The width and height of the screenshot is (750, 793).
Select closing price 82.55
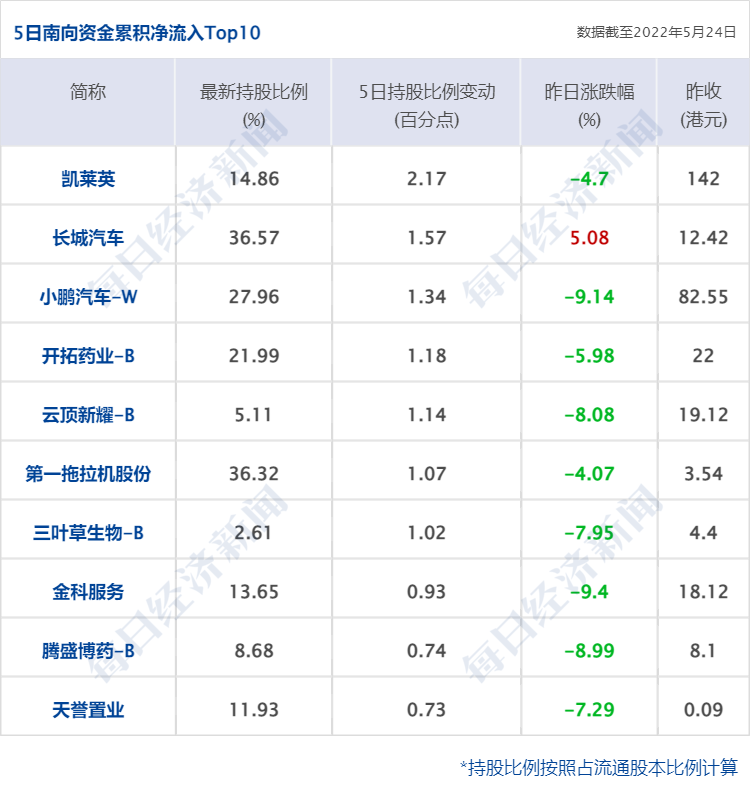coord(703,297)
